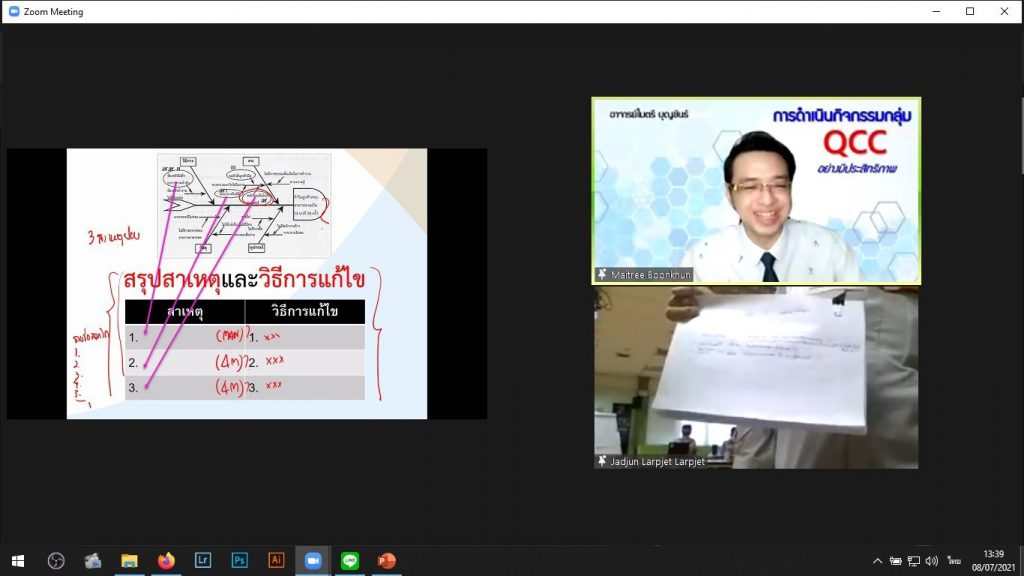Open PowerPoint from the taskbar

point(386,561)
